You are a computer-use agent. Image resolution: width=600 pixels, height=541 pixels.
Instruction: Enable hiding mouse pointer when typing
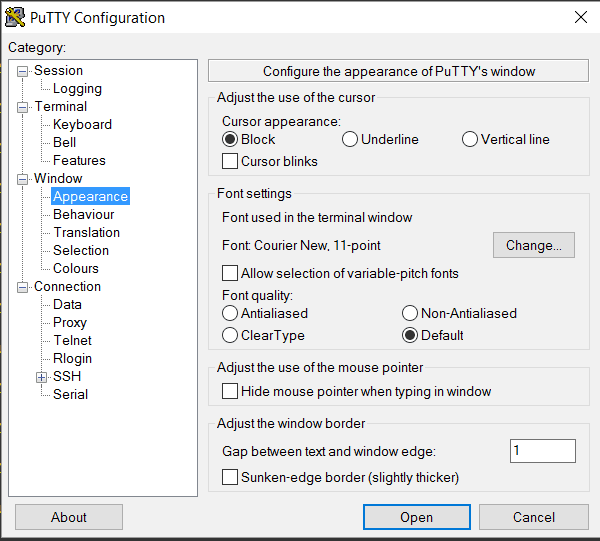(230, 391)
